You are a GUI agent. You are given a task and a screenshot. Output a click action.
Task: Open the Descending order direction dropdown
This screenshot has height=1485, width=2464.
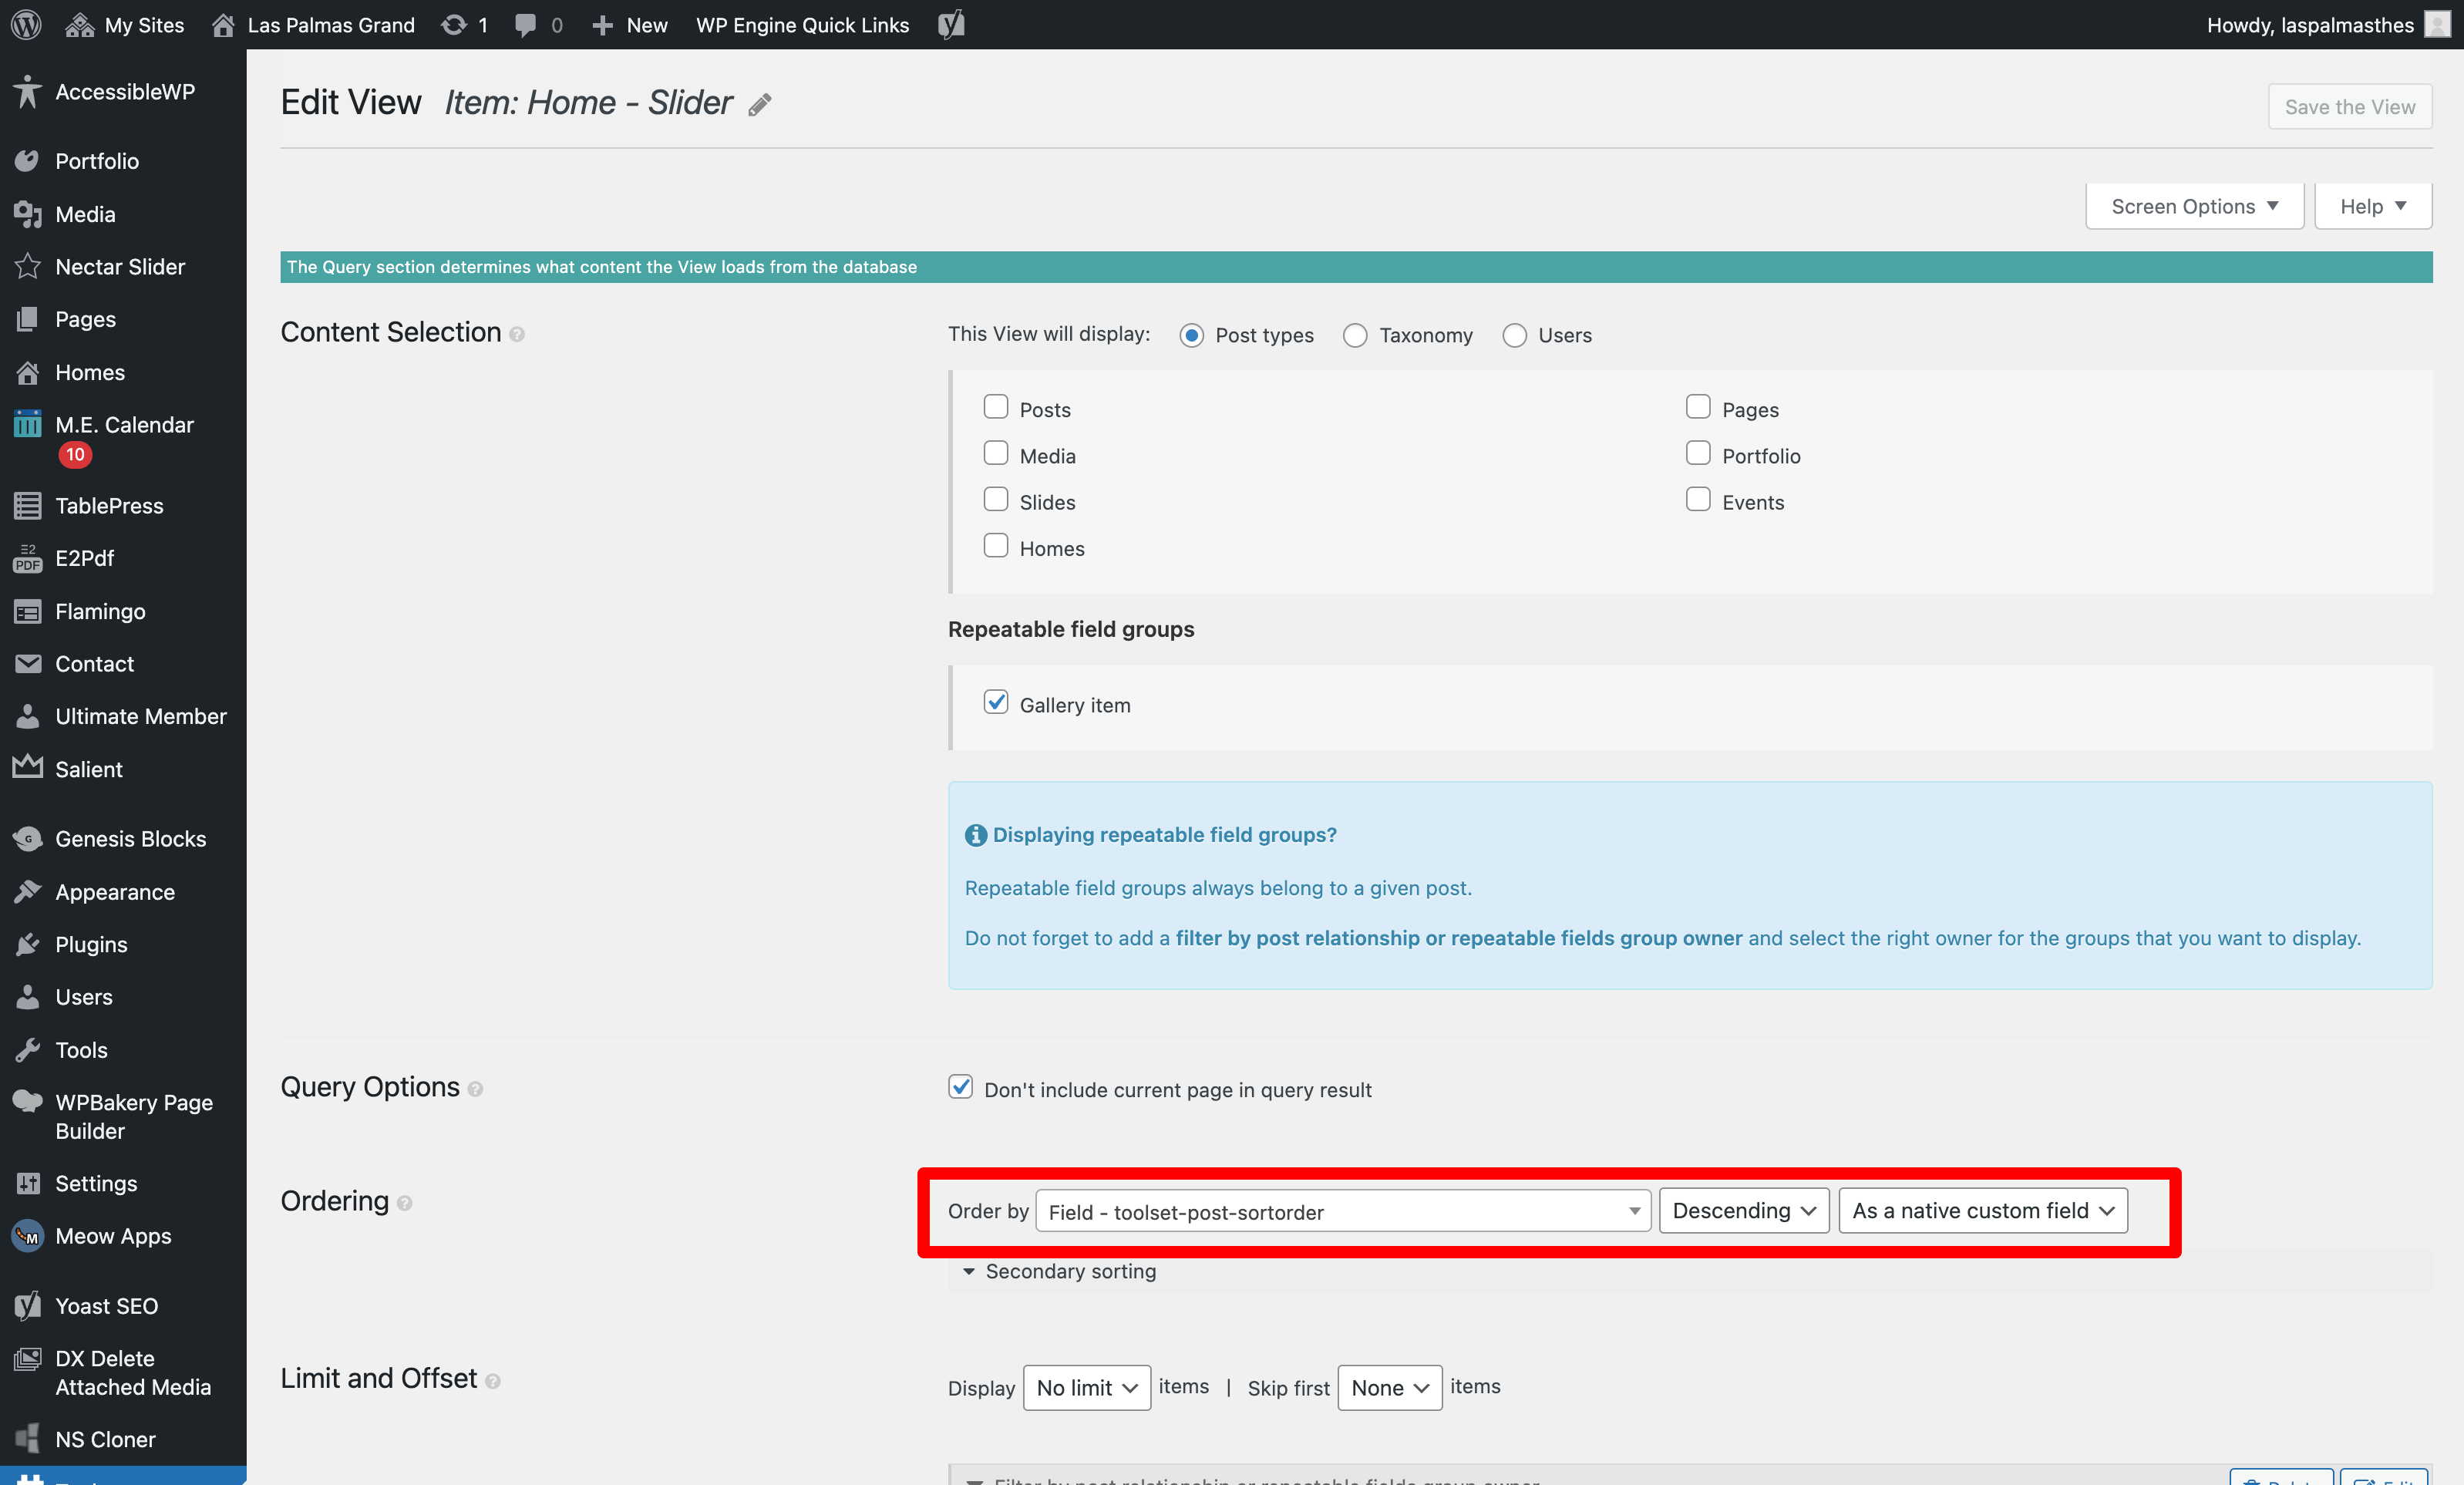pyautogui.click(x=1743, y=1211)
